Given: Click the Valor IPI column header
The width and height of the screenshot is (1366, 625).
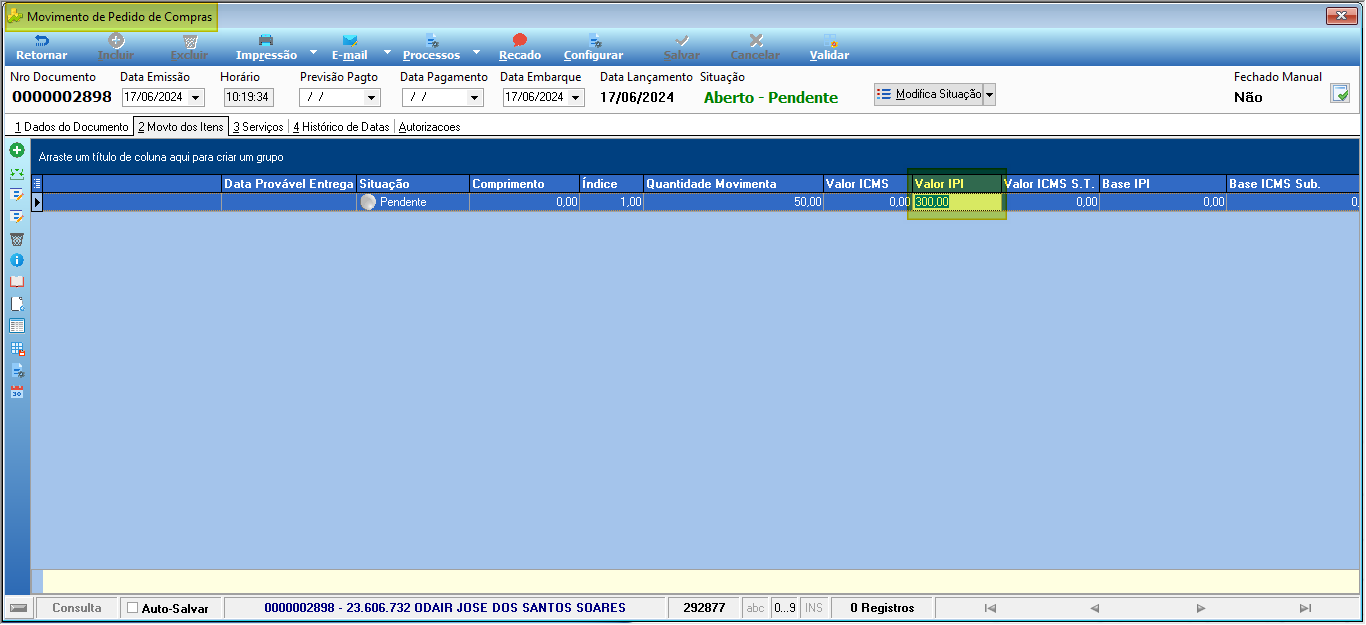Looking at the screenshot, I should click(956, 184).
